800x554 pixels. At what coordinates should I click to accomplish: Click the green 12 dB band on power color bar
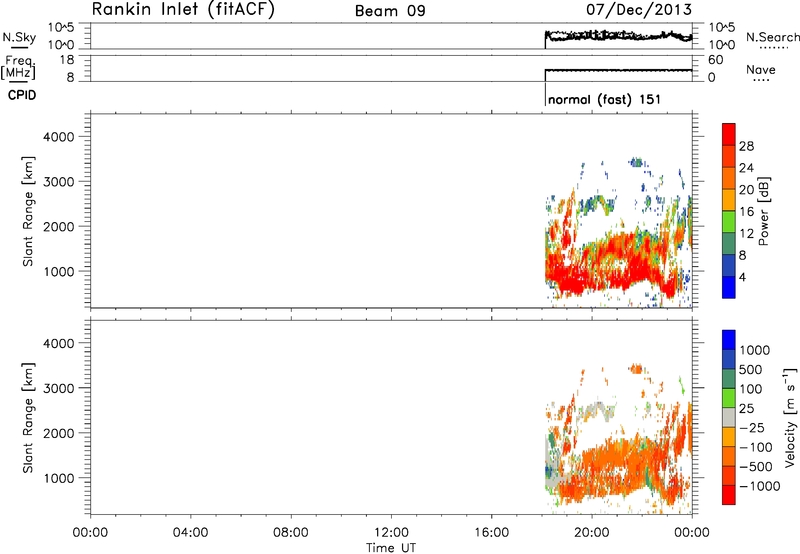(x=729, y=222)
